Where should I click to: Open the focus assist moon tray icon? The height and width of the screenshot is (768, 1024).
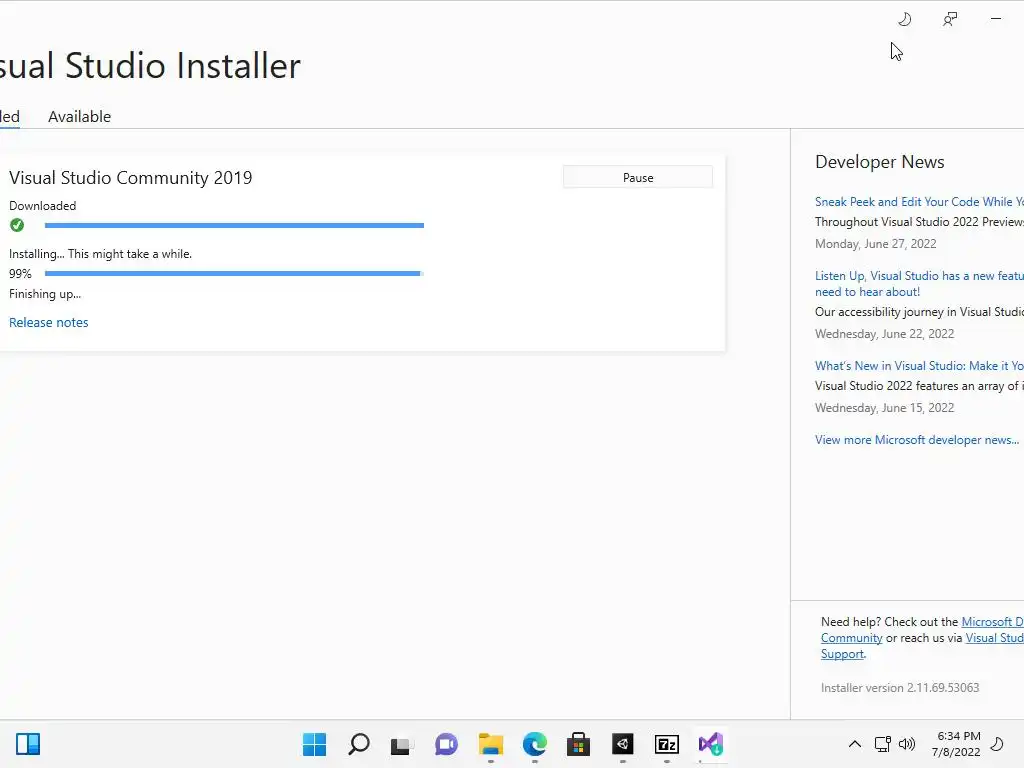point(997,744)
